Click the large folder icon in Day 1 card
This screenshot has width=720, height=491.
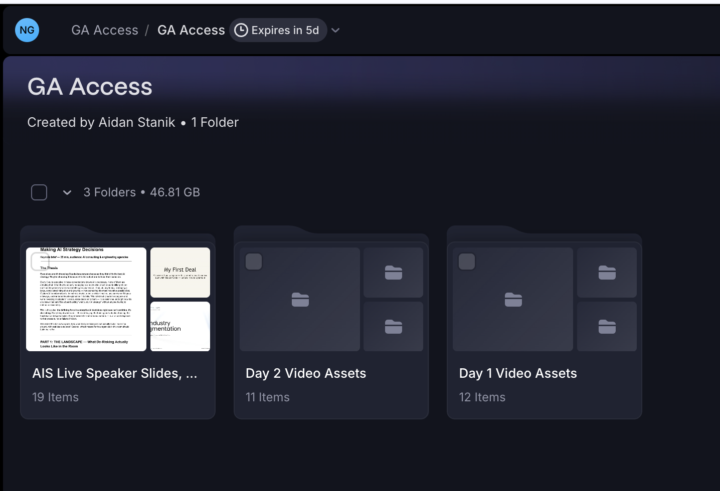tap(513, 299)
